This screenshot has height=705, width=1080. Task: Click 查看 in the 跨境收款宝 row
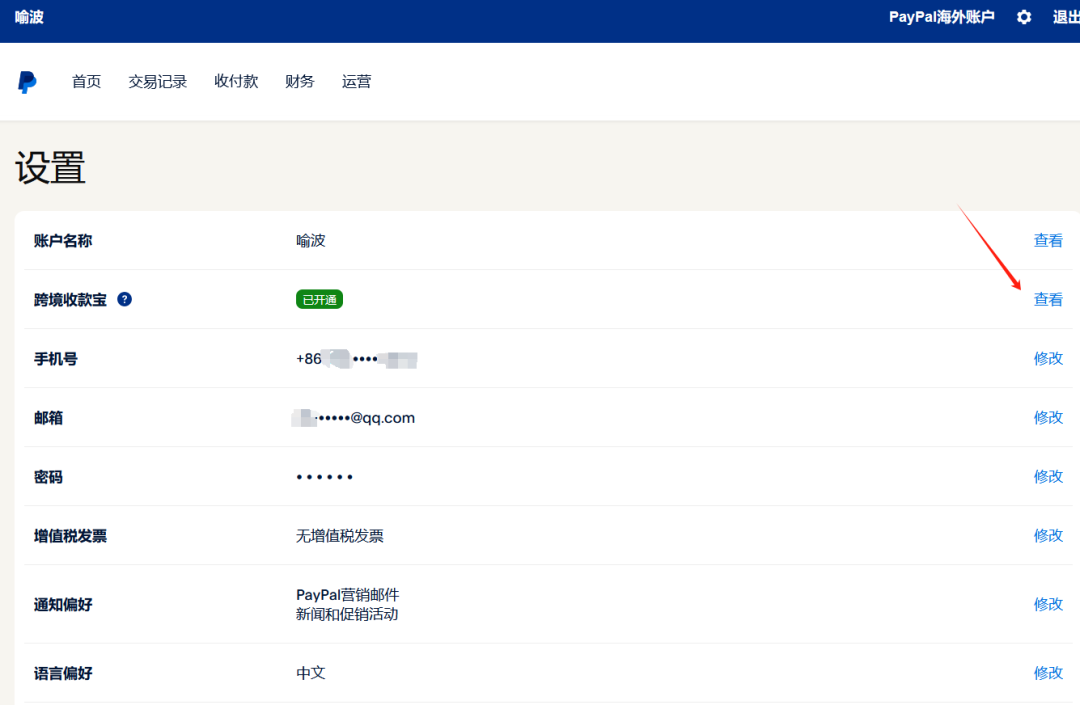tap(1048, 299)
